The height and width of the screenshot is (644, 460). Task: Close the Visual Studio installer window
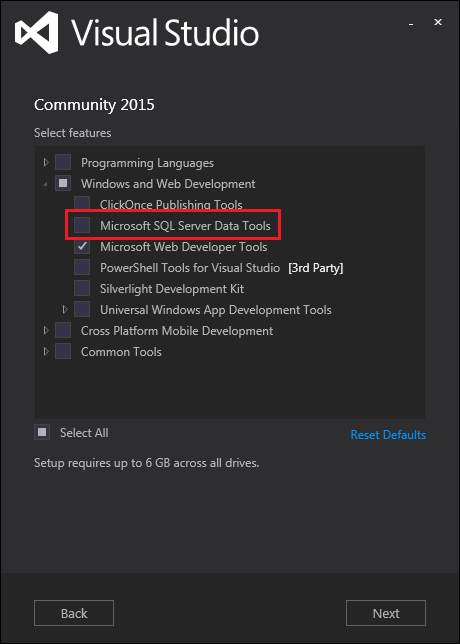(438, 23)
